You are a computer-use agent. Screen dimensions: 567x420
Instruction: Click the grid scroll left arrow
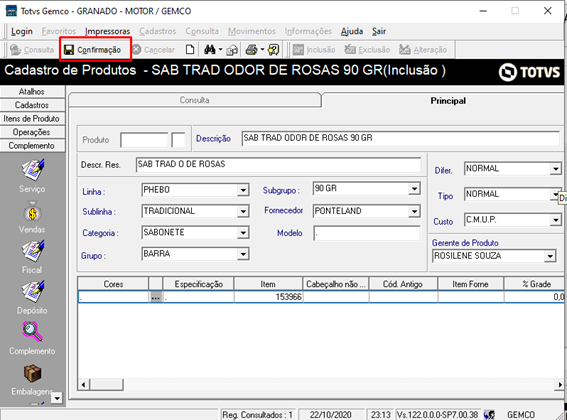84,385
